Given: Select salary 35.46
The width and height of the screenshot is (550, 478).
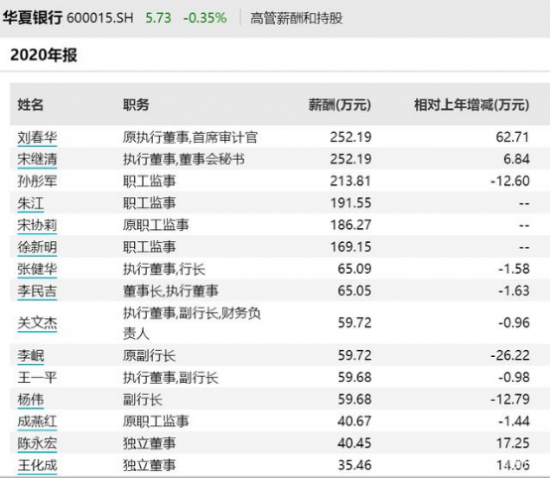Looking at the screenshot, I should click(355, 465).
